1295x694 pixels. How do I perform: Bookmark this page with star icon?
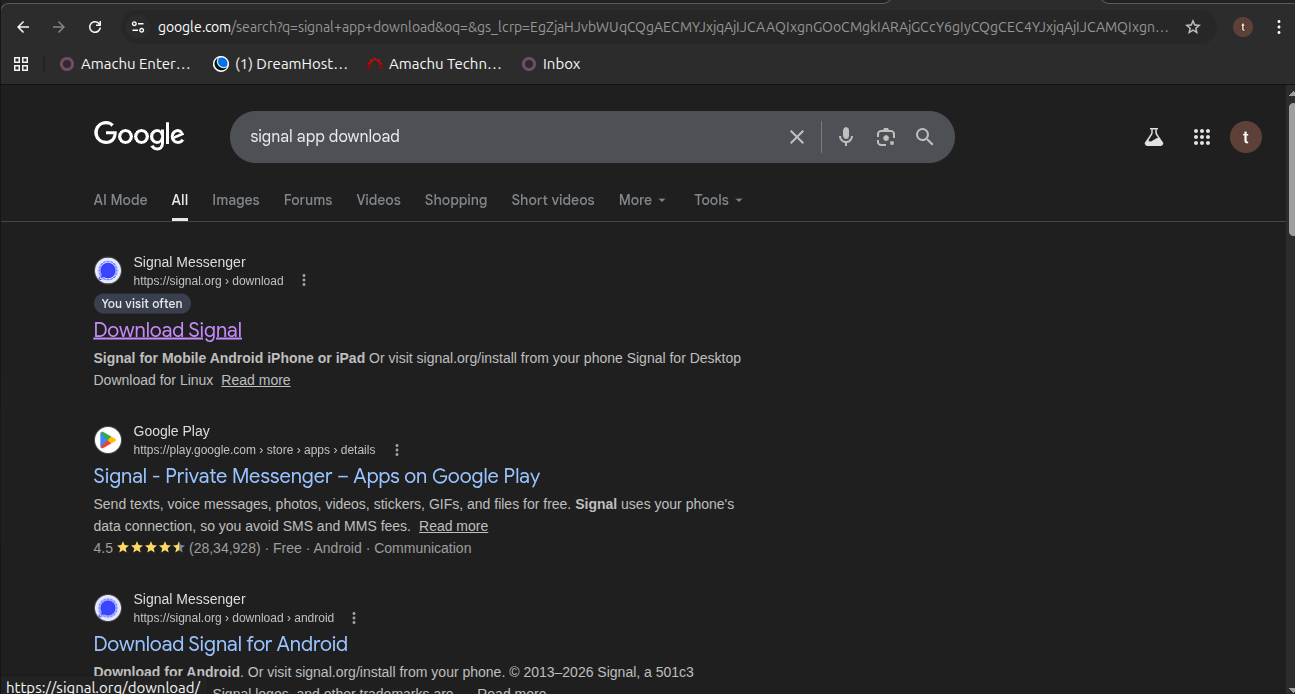click(1192, 27)
